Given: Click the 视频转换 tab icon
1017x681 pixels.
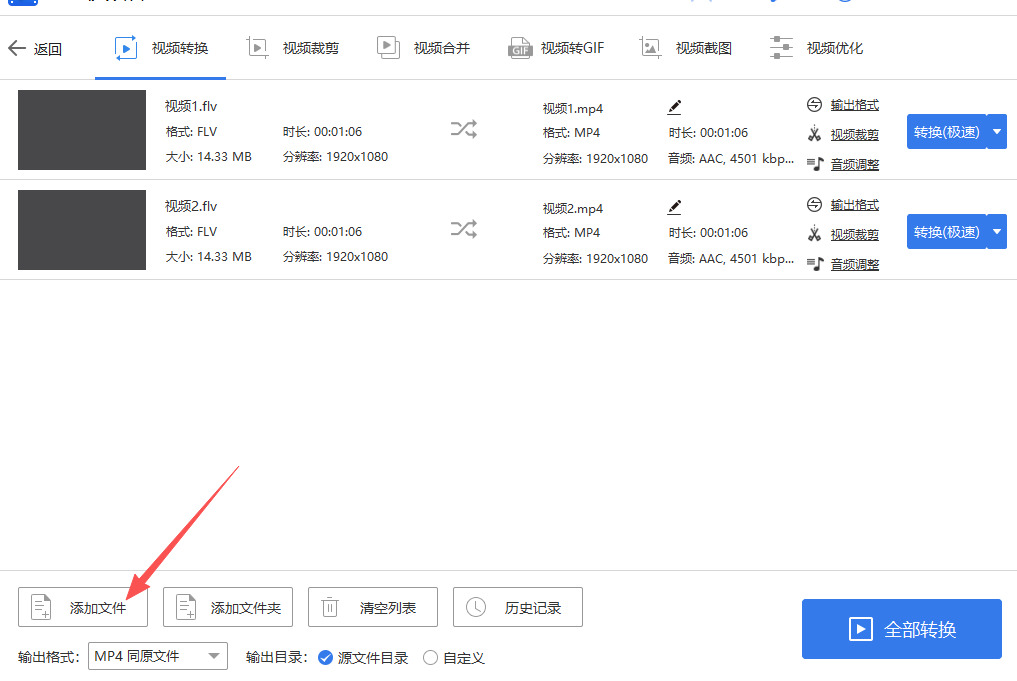Looking at the screenshot, I should click(126, 48).
